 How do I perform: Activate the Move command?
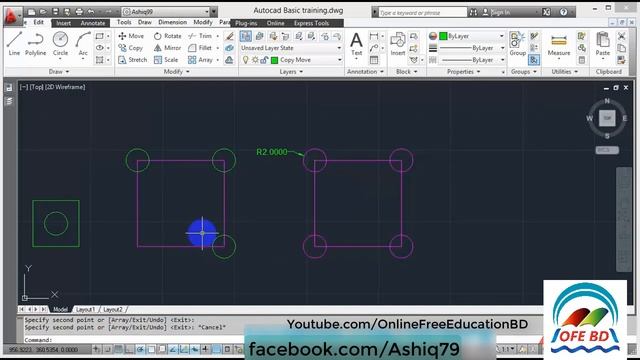click(x=131, y=36)
